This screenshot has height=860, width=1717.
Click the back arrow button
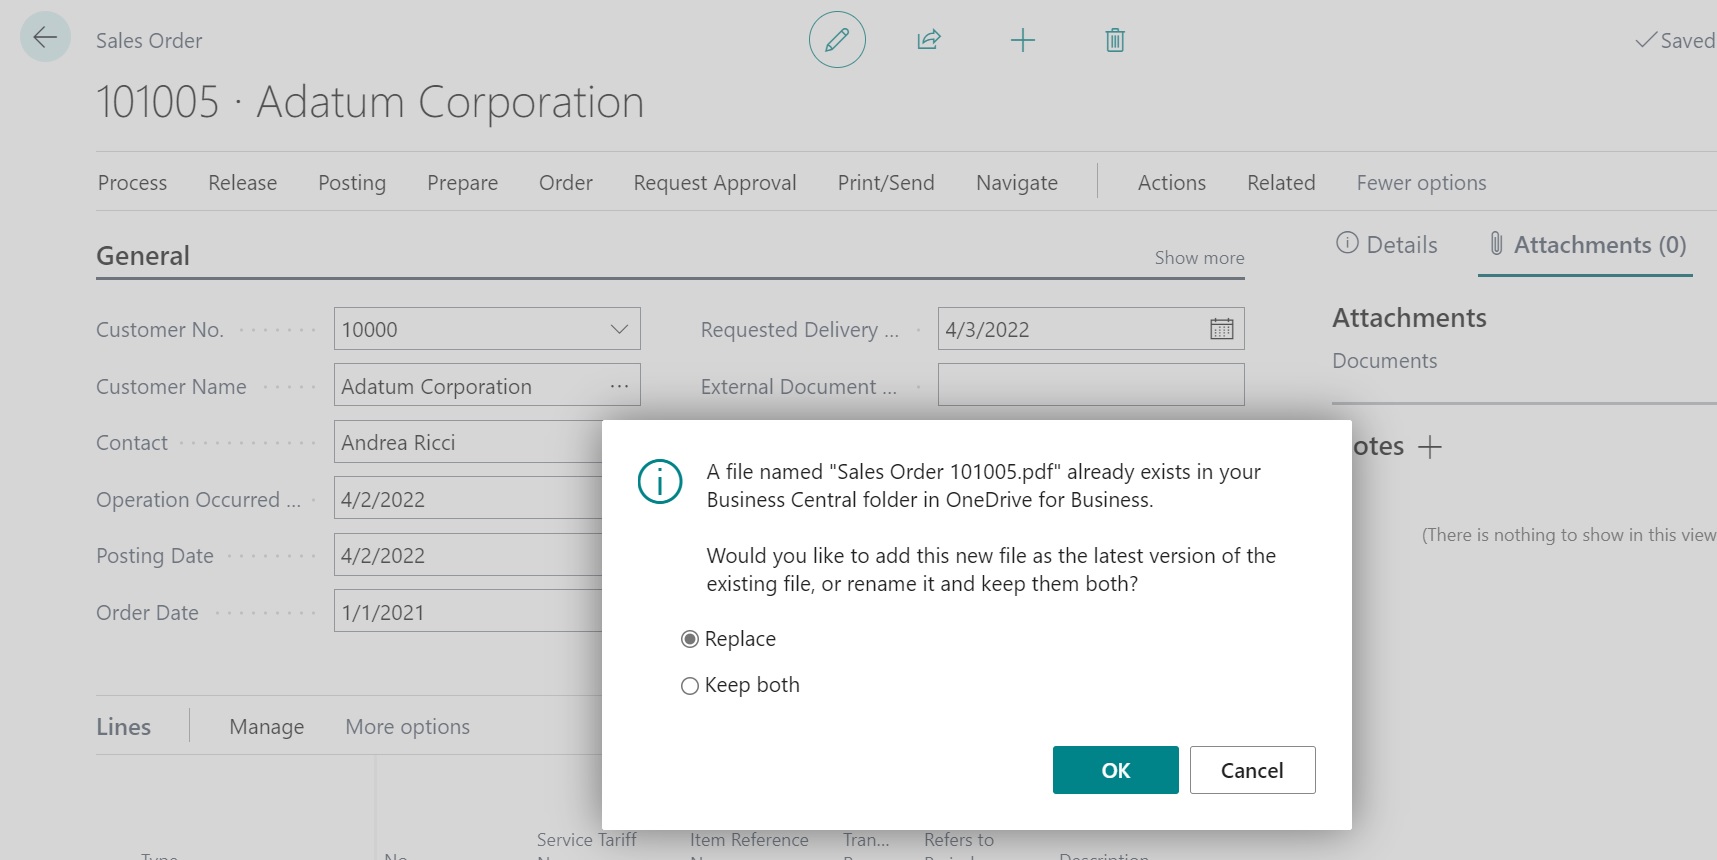[45, 38]
